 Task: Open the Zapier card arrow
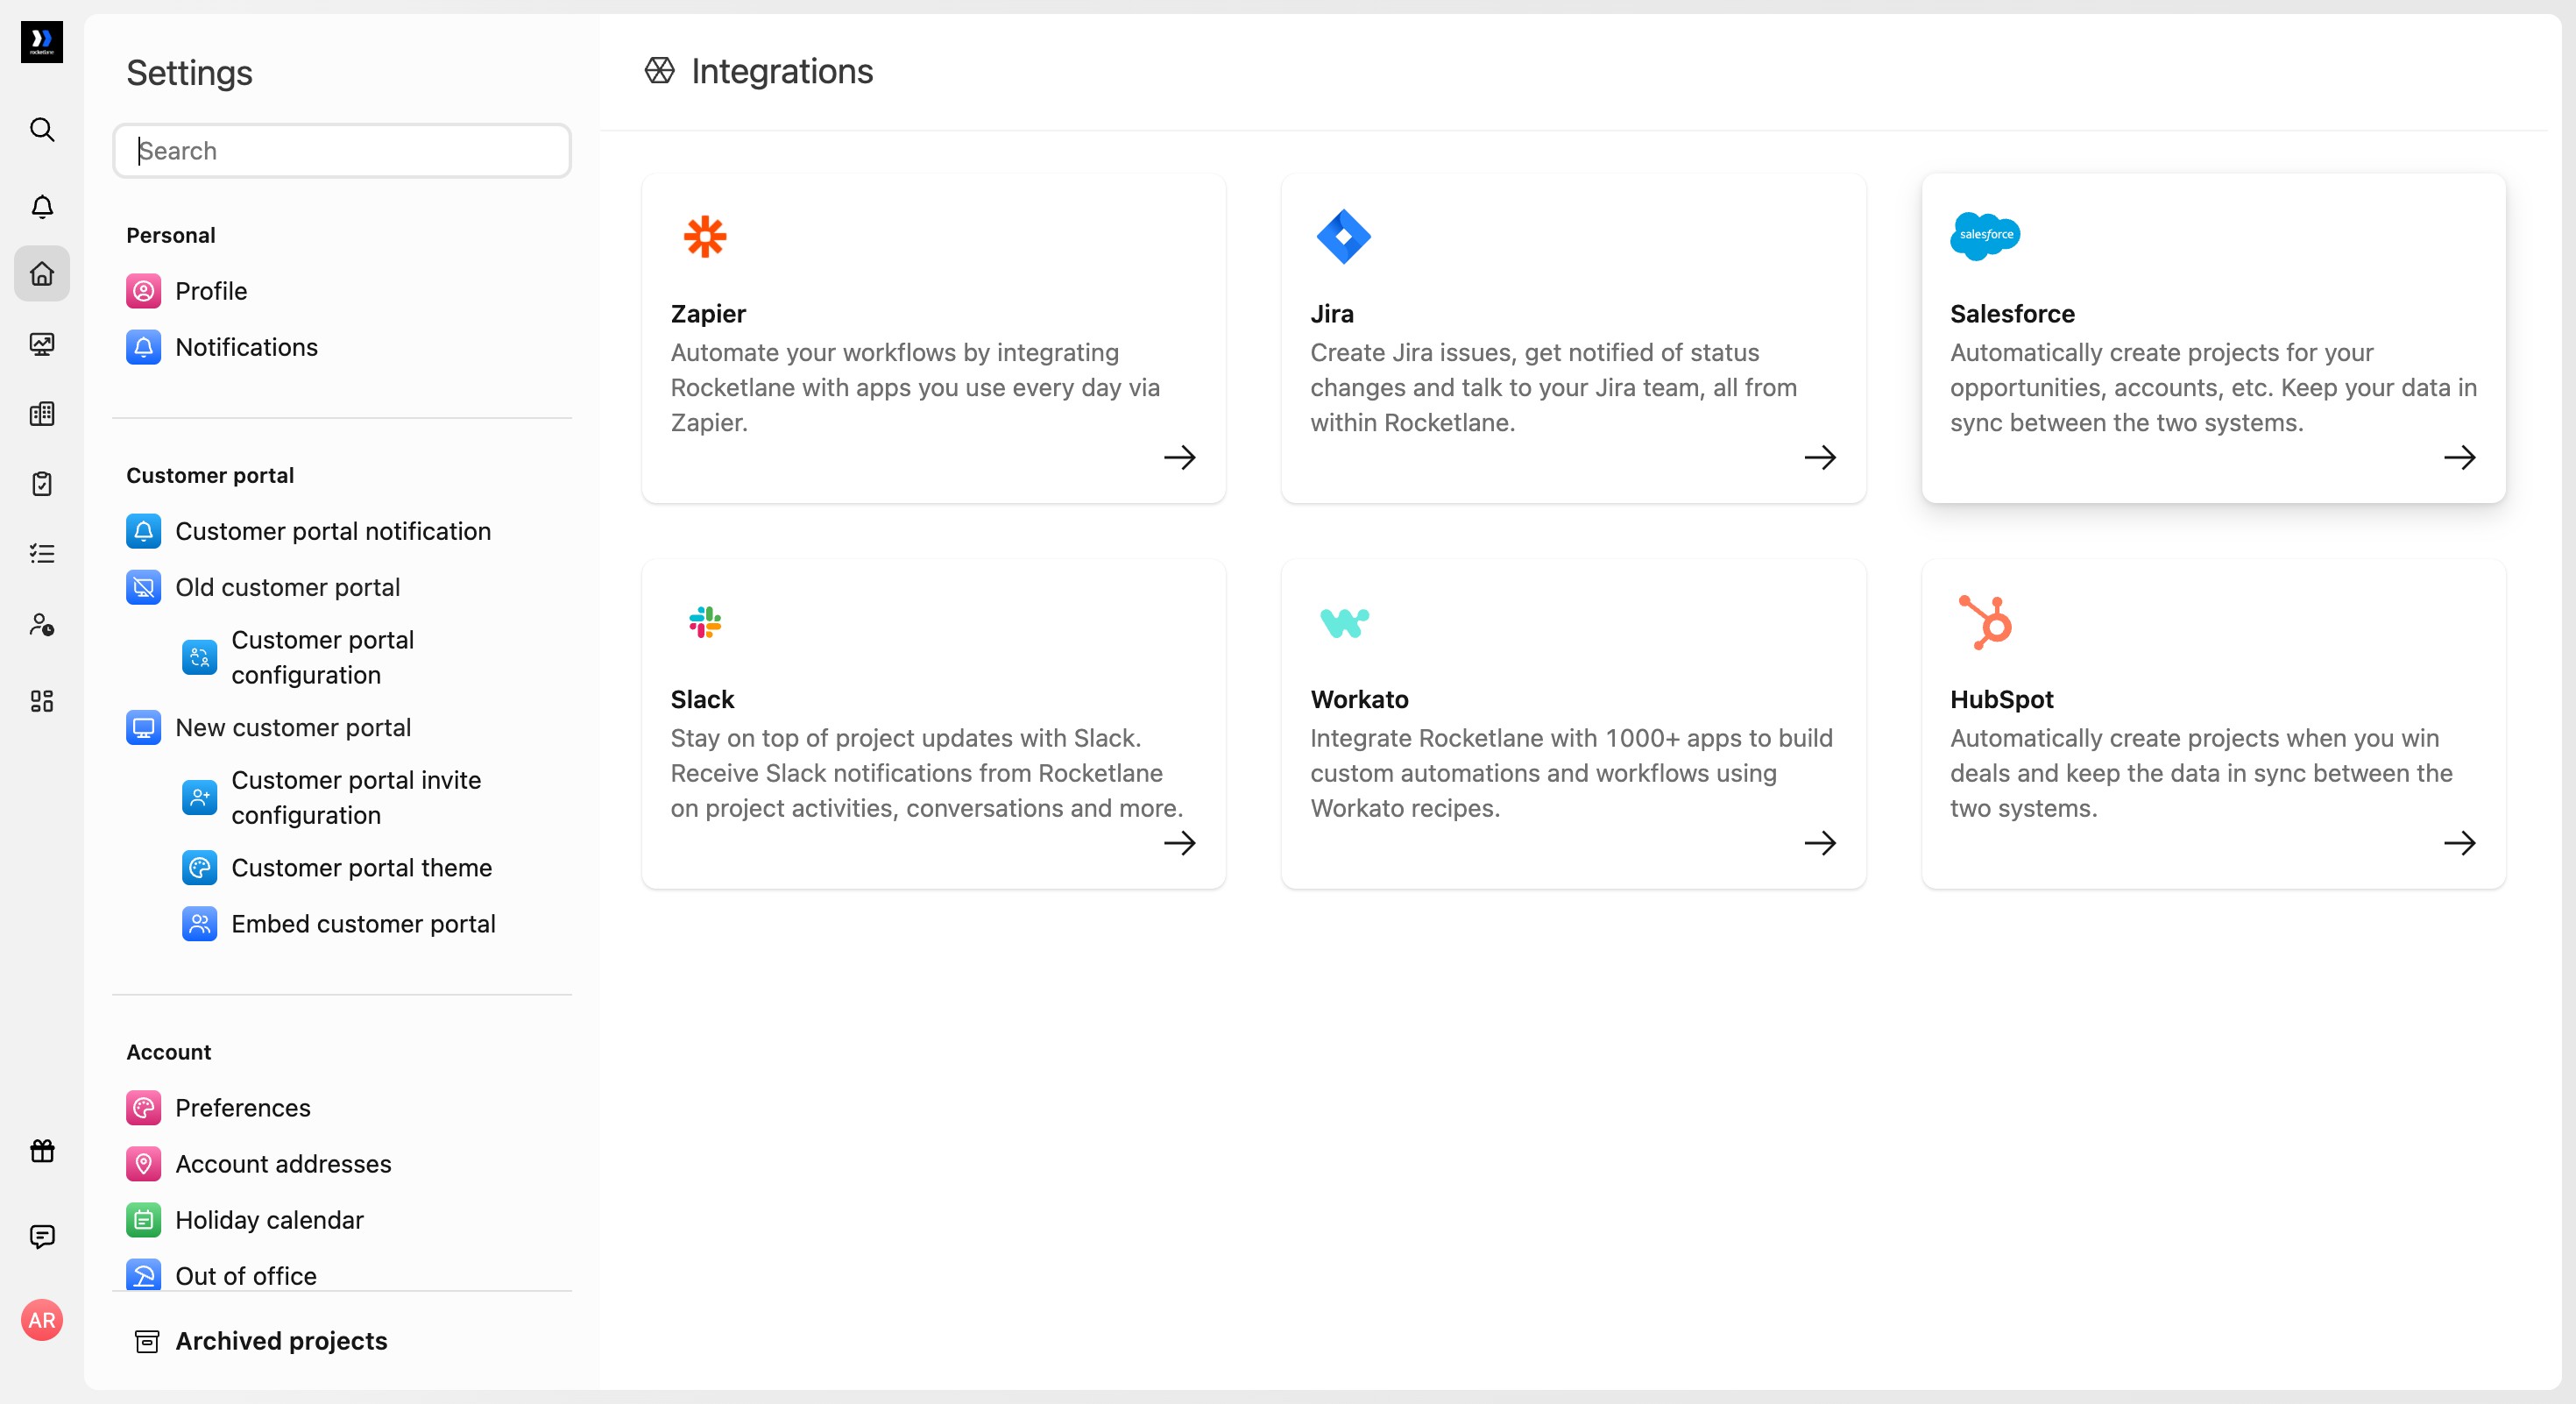(x=1180, y=458)
